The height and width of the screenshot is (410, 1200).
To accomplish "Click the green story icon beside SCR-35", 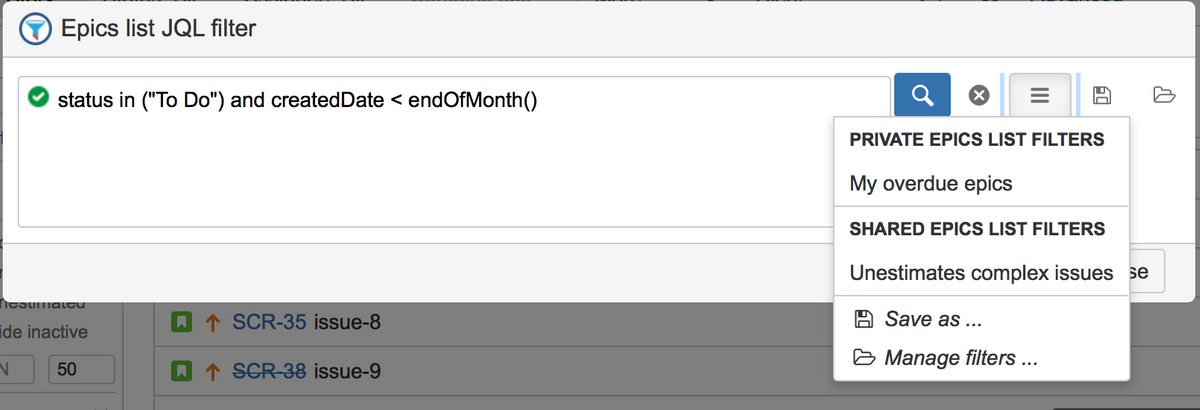I will point(181,323).
